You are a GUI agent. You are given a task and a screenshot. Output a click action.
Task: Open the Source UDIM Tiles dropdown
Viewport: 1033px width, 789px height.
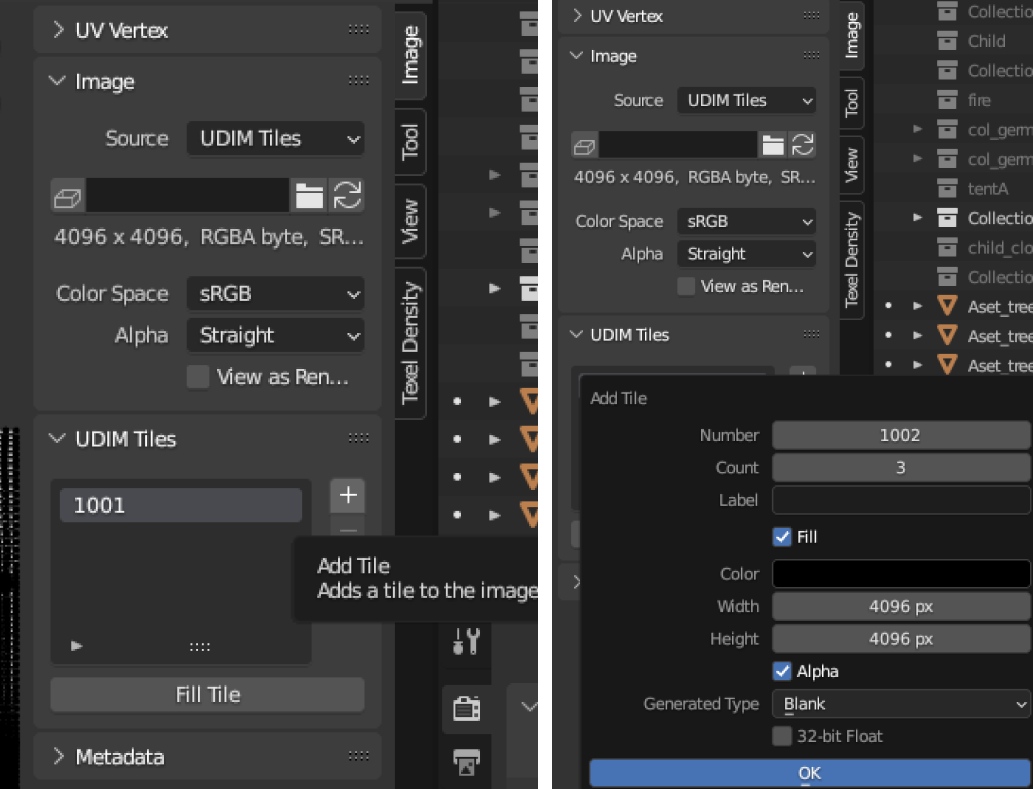point(275,138)
